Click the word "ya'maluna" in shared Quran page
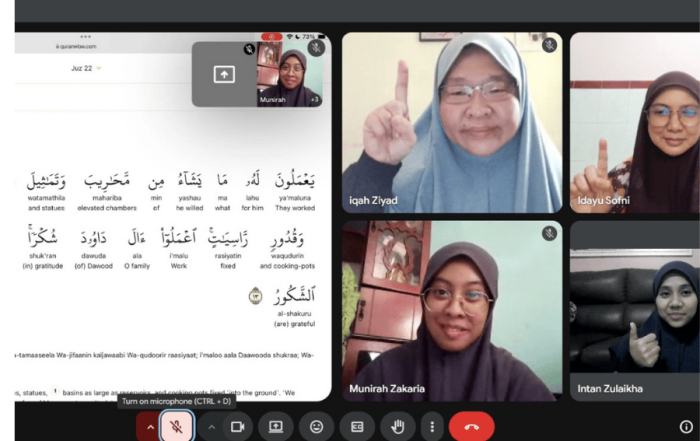700x441 pixels. [x=295, y=198]
